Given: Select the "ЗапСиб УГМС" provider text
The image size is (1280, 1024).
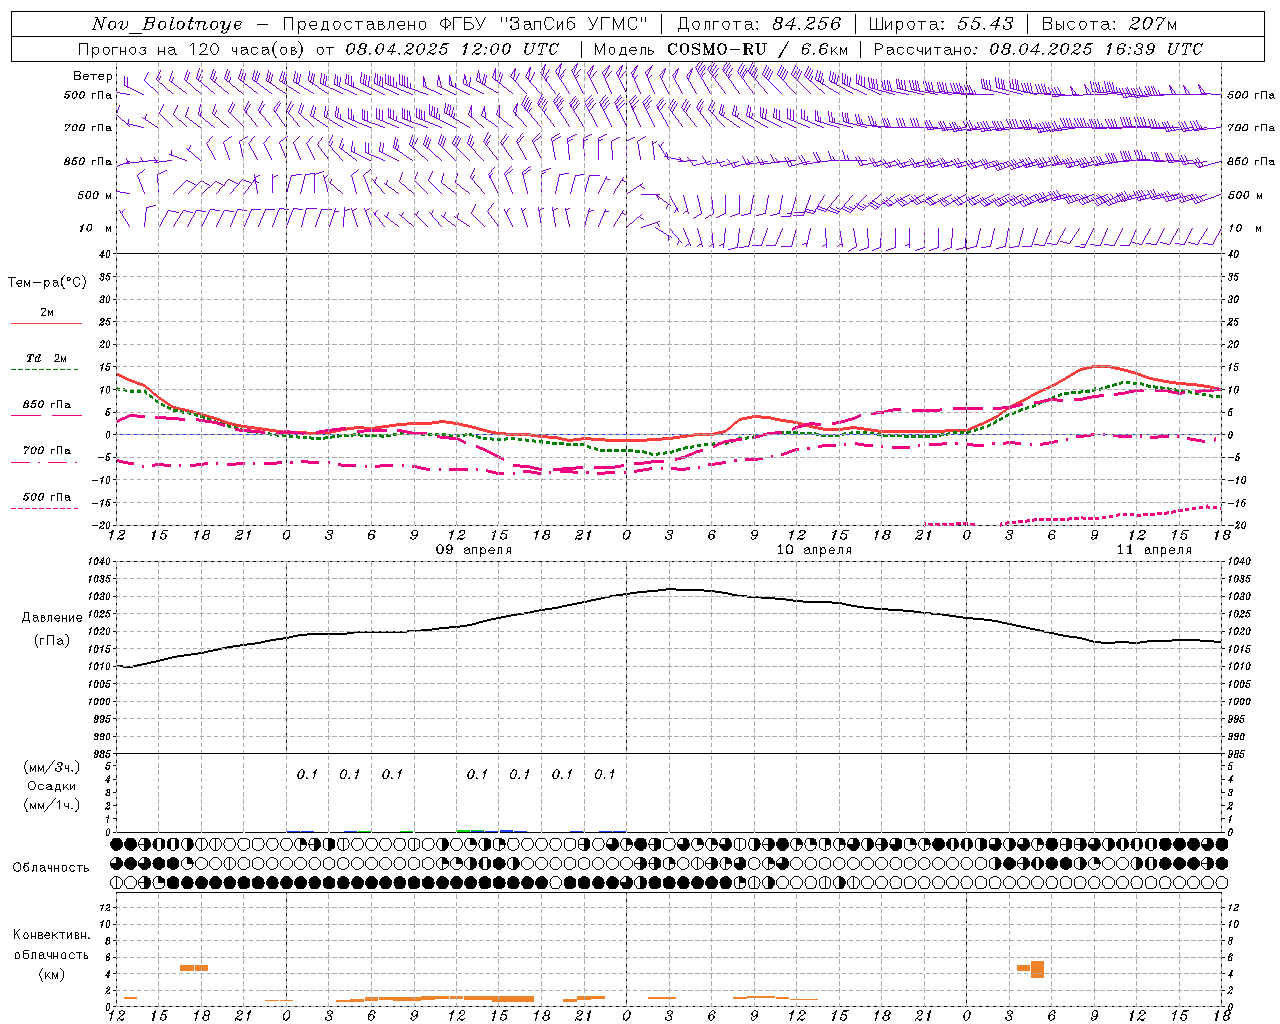Looking at the screenshot, I should (x=572, y=24).
